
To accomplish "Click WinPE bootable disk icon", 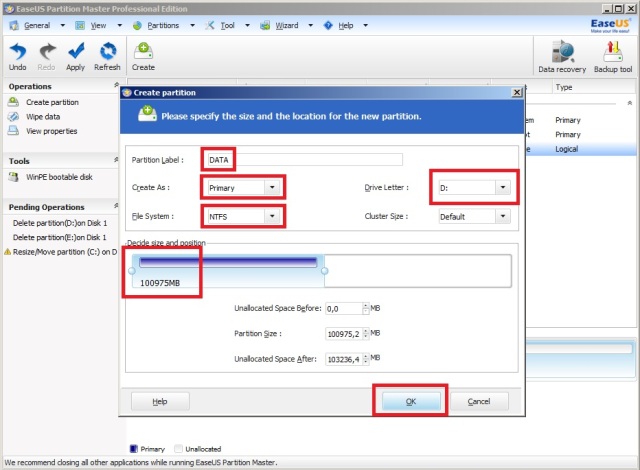I will pyautogui.click(x=13, y=177).
